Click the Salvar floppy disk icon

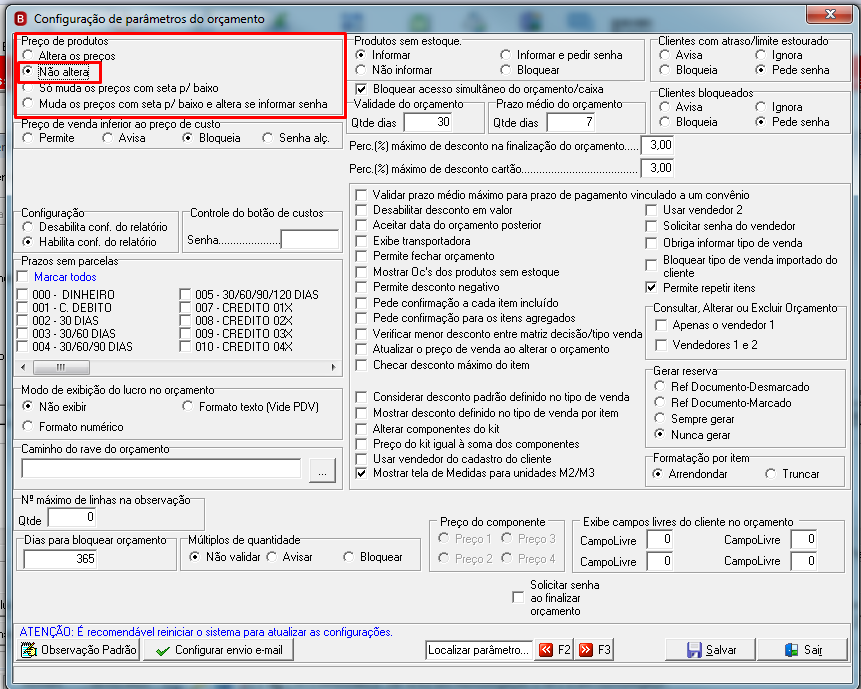pyautogui.click(x=694, y=650)
